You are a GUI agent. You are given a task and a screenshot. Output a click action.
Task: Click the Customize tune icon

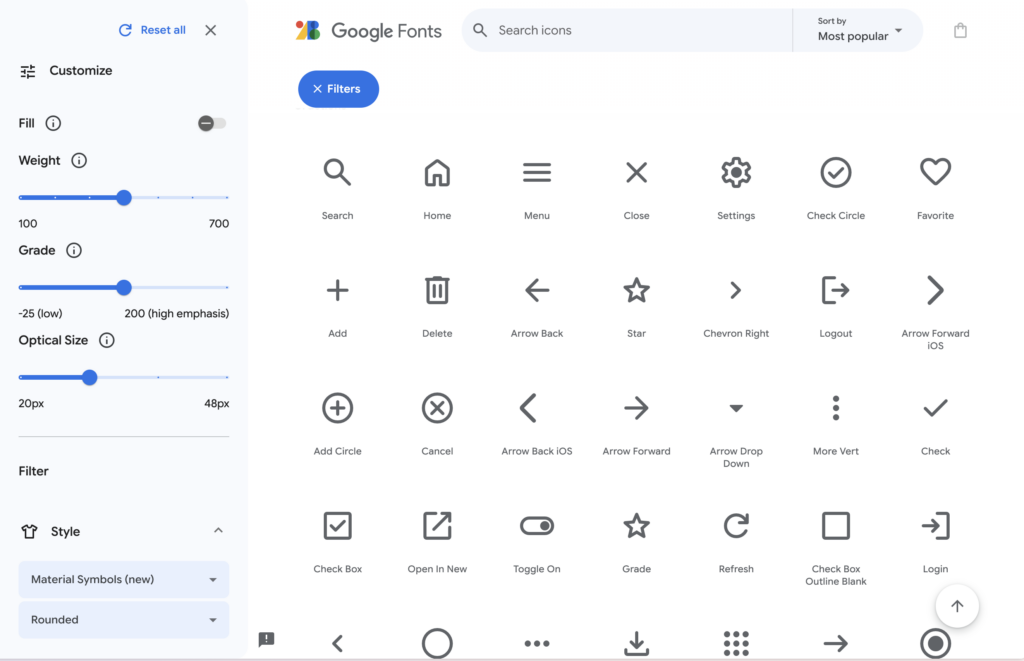coord(27,71)
